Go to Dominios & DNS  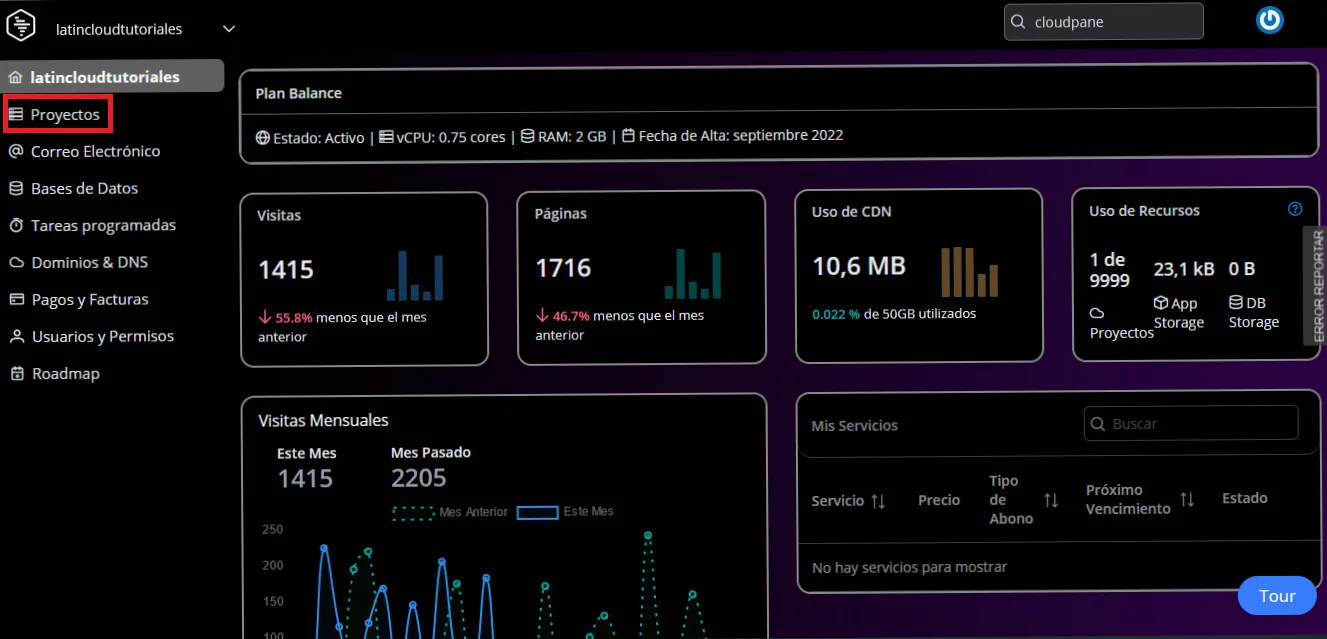(89, 263)
